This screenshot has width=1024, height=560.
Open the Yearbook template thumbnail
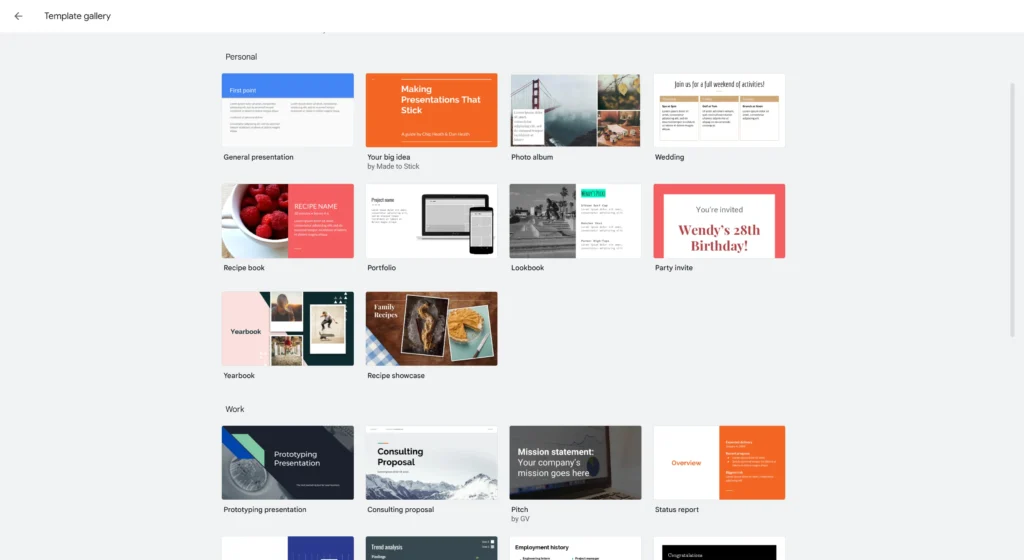[x=287, y=328]
